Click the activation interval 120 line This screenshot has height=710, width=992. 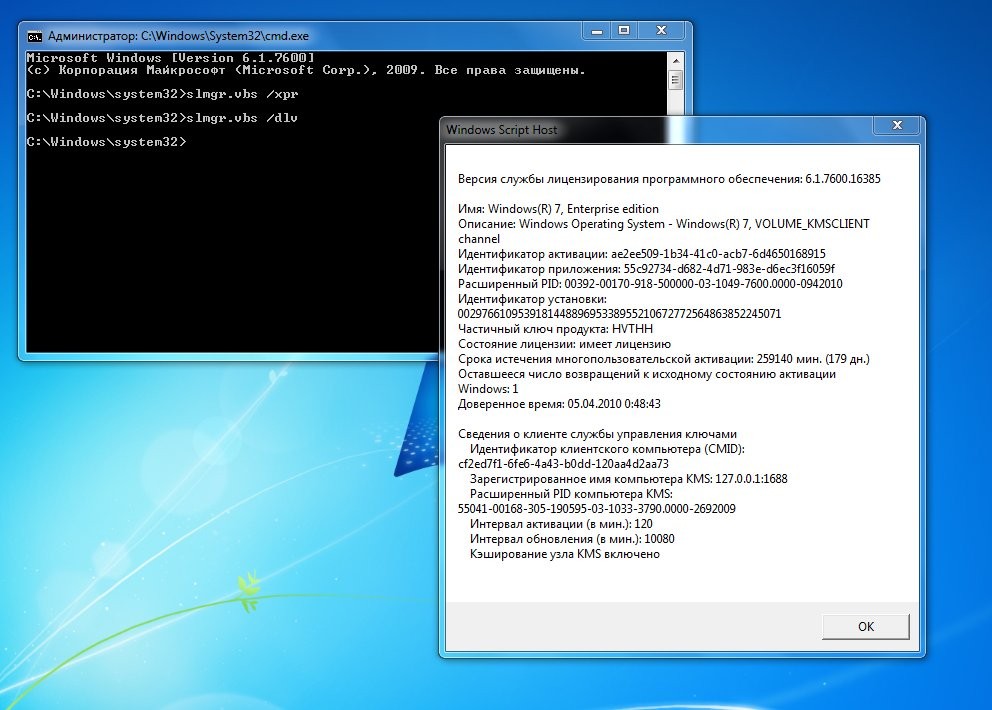pos(561,524)
